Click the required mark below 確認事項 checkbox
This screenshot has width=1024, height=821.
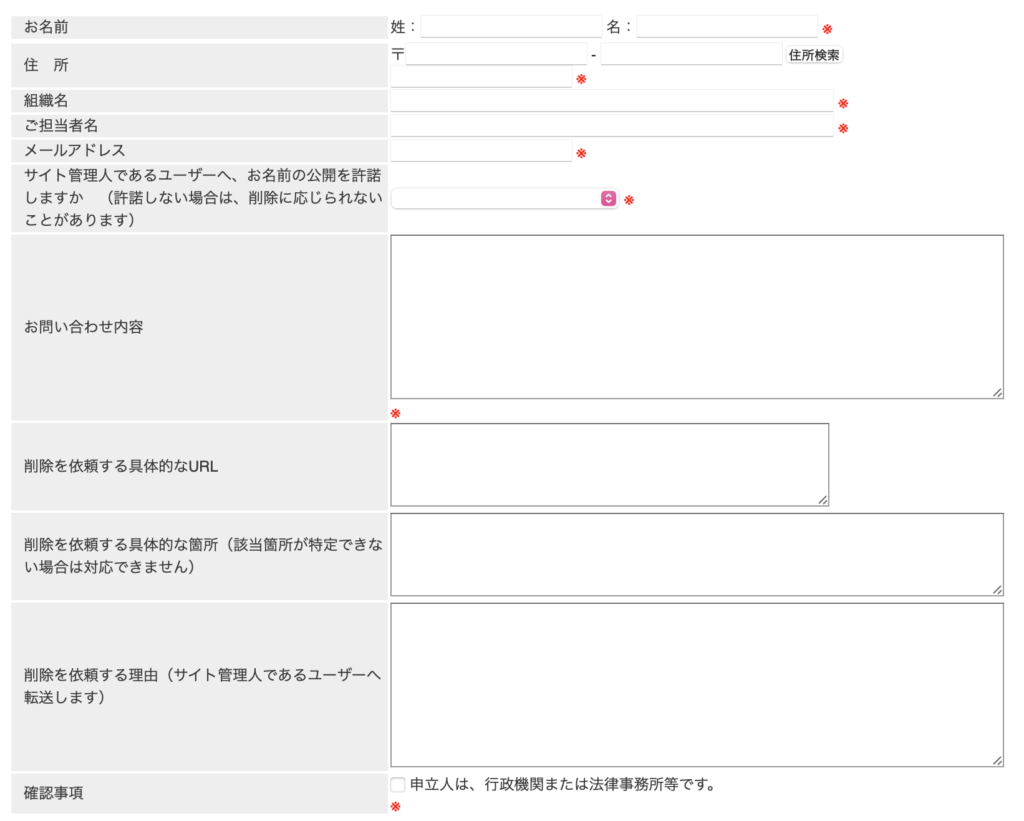[395, 806]
